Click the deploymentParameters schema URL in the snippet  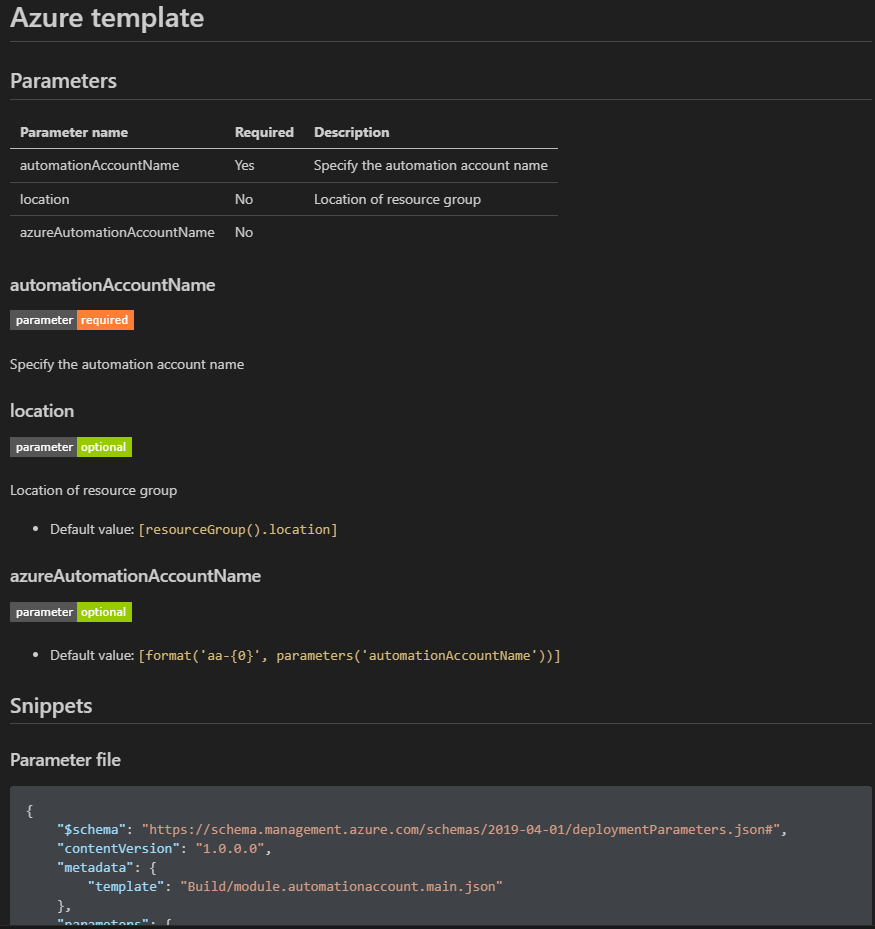point(462,829)
